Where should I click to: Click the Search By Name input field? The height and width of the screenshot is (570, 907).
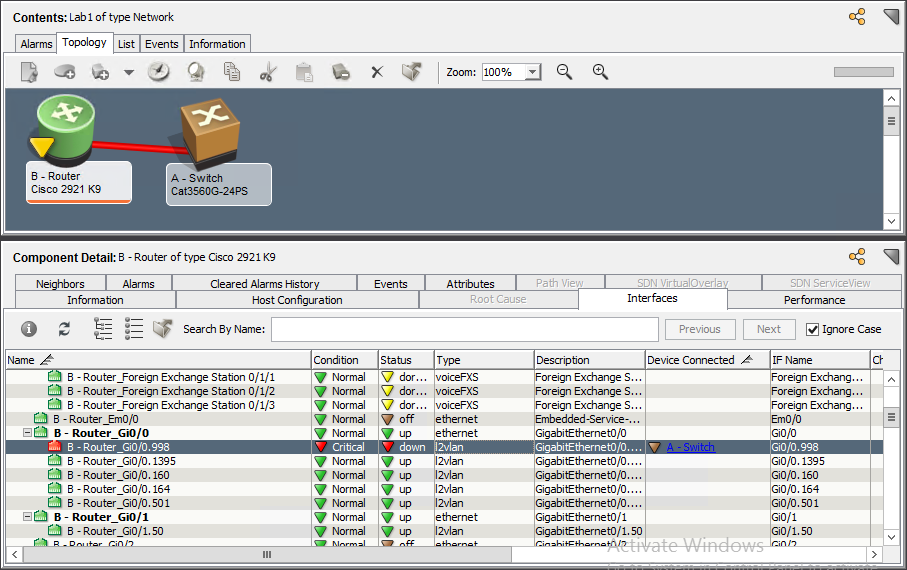(464, 329)
